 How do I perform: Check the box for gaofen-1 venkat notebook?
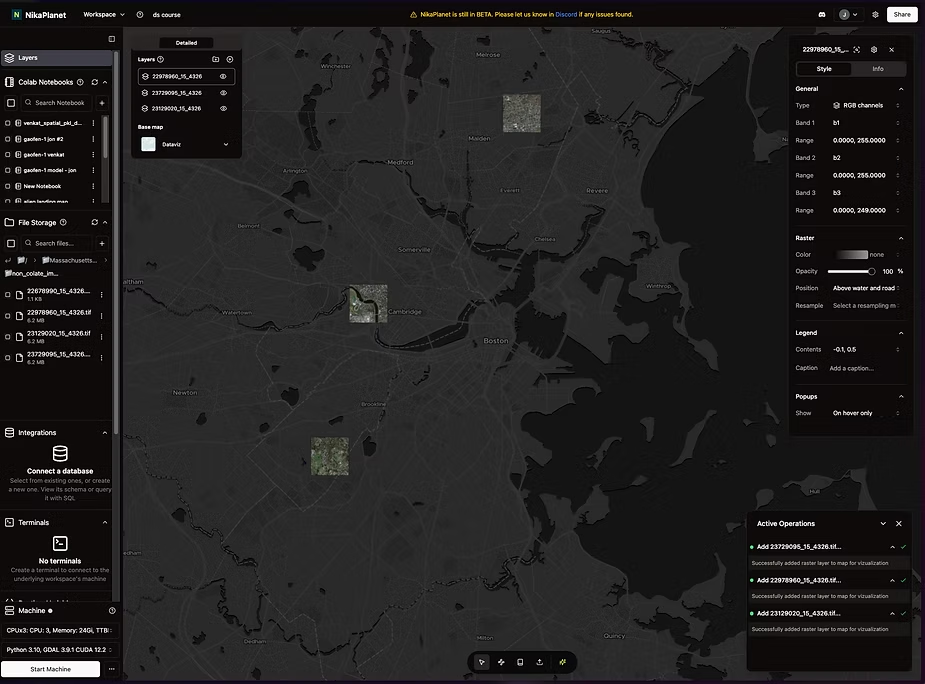8,155
